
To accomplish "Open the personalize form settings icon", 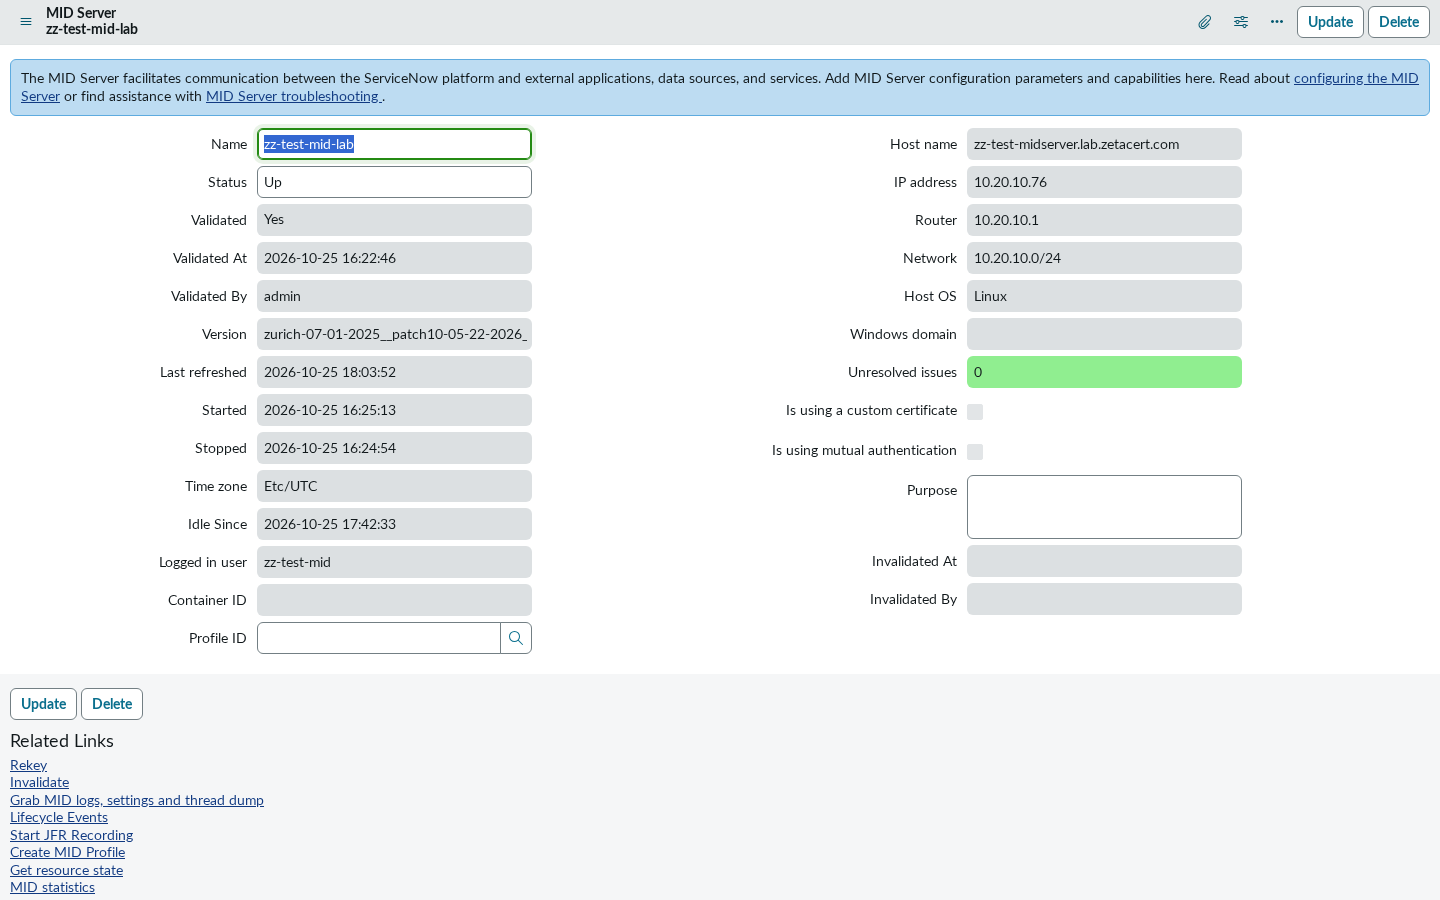I will (x=1241, y=22).
